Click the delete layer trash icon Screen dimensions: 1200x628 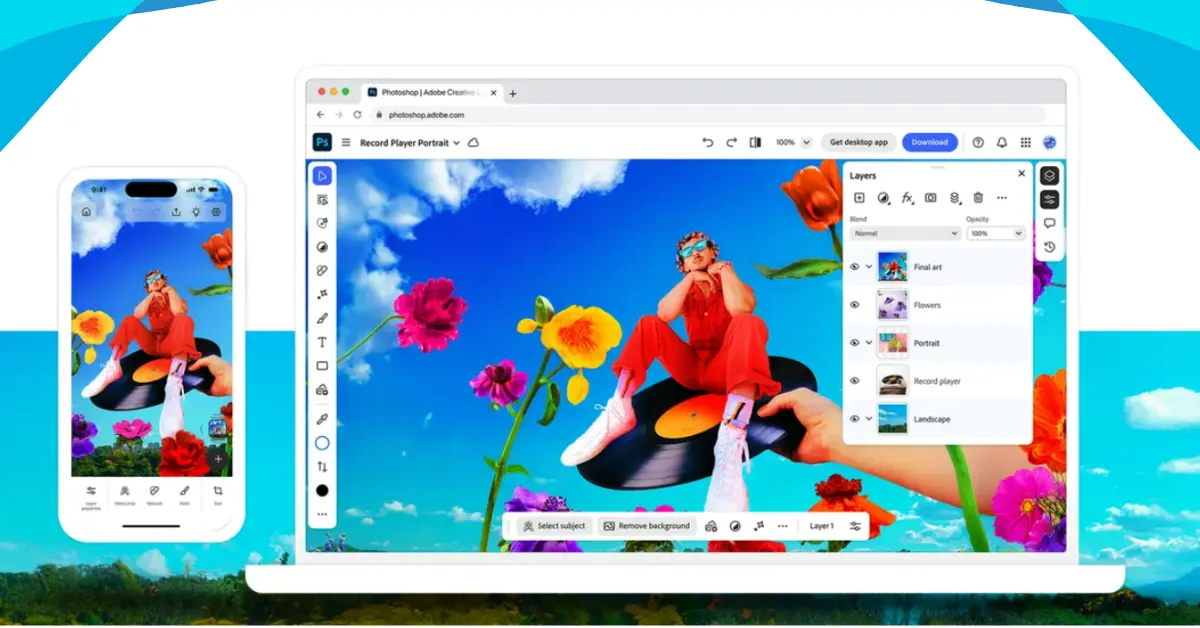[978, 198]
